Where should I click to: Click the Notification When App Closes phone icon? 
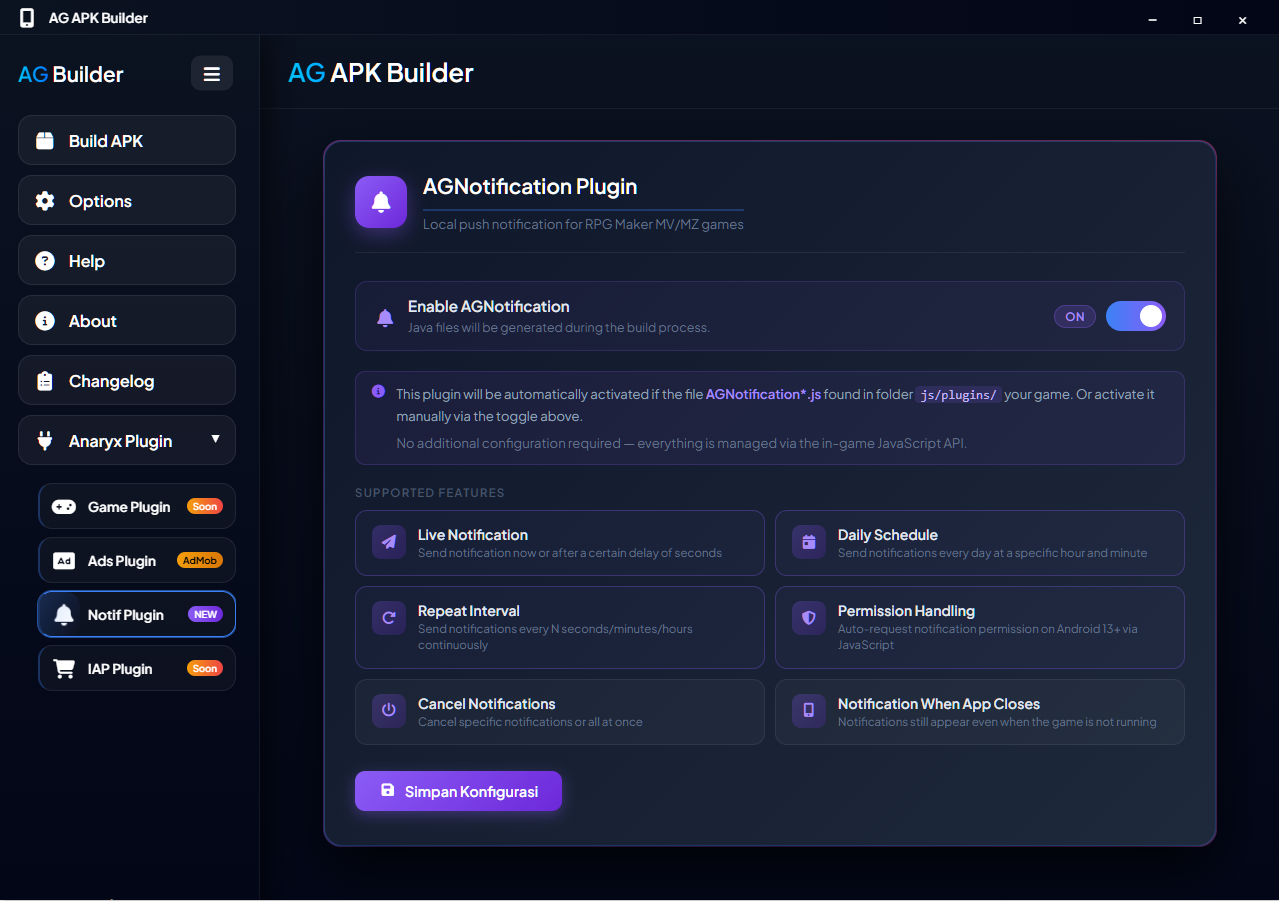(x=809, y=711)
